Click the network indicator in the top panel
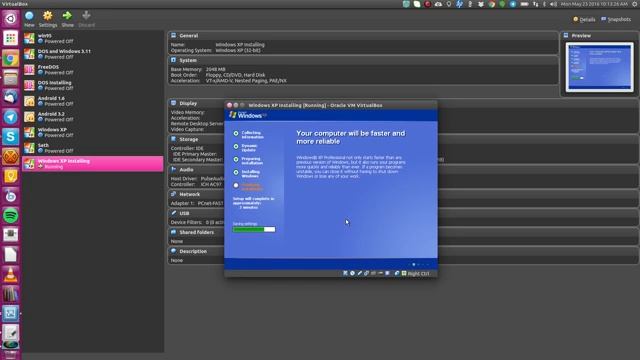The height and width of the screenshot is (360, 640). pyautogui.click(x=535, y=4)
